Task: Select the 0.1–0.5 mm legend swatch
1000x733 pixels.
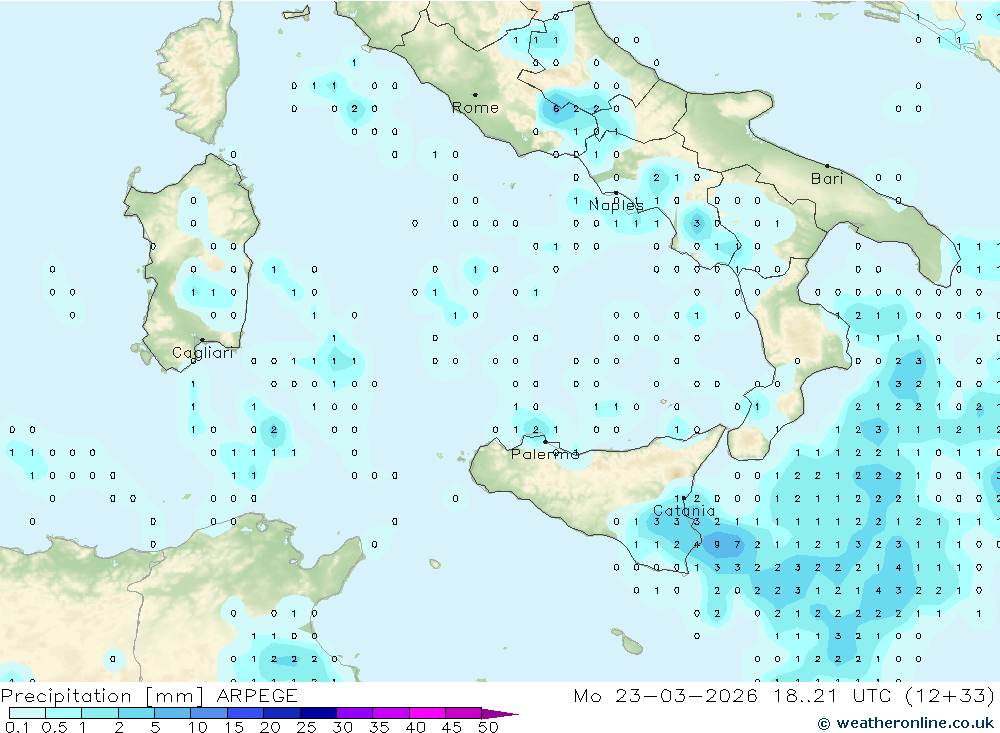Action: [27, 713]
